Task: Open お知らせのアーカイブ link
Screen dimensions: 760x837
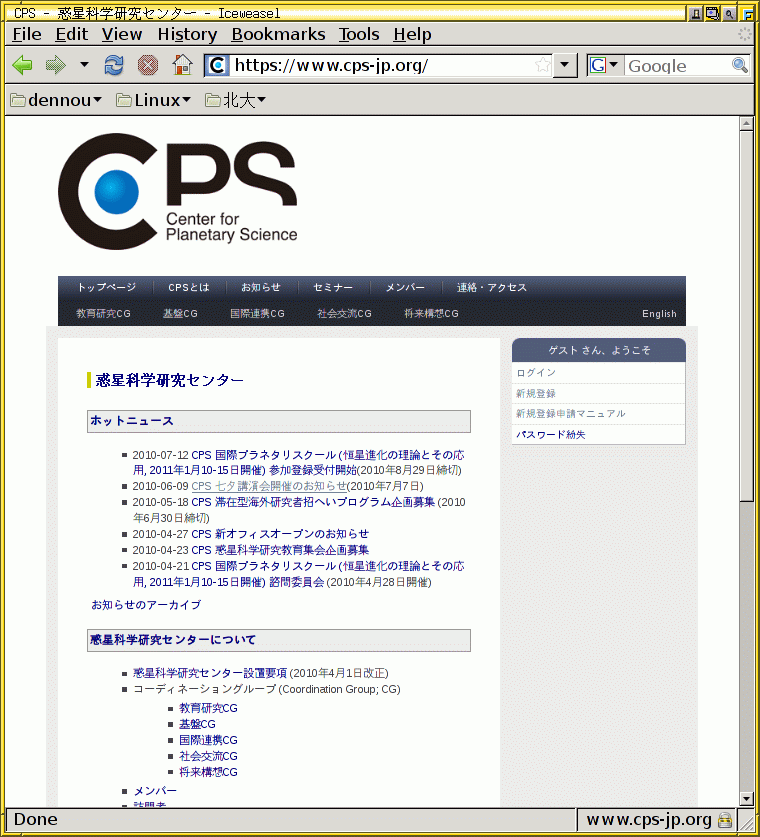Action: click(146, 605)
